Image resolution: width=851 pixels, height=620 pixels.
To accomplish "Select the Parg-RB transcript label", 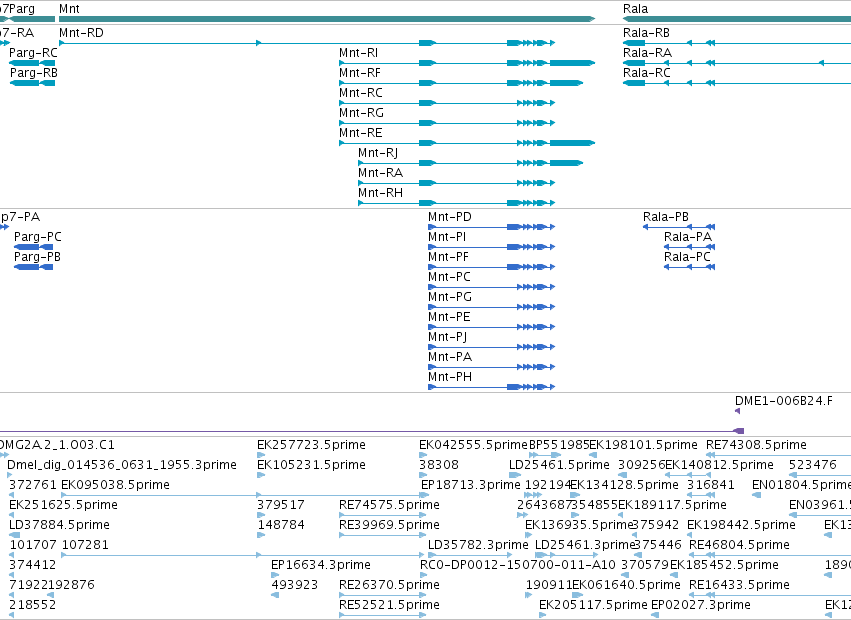I will pyautogui.click(x=34, y=73).
